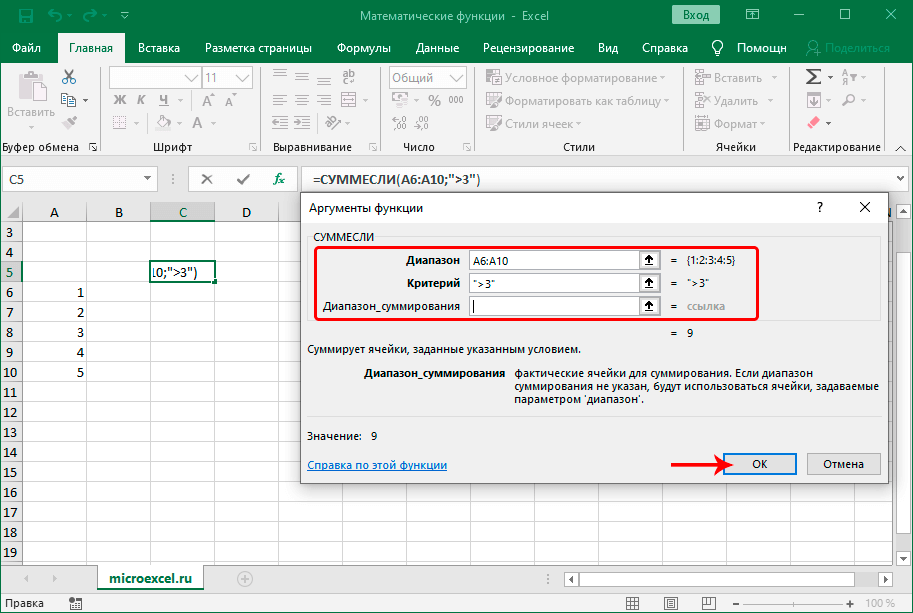This screenshot has width=913, height=613.
Task: Open the Справка по этой функции link
Action: pos(376,465)
